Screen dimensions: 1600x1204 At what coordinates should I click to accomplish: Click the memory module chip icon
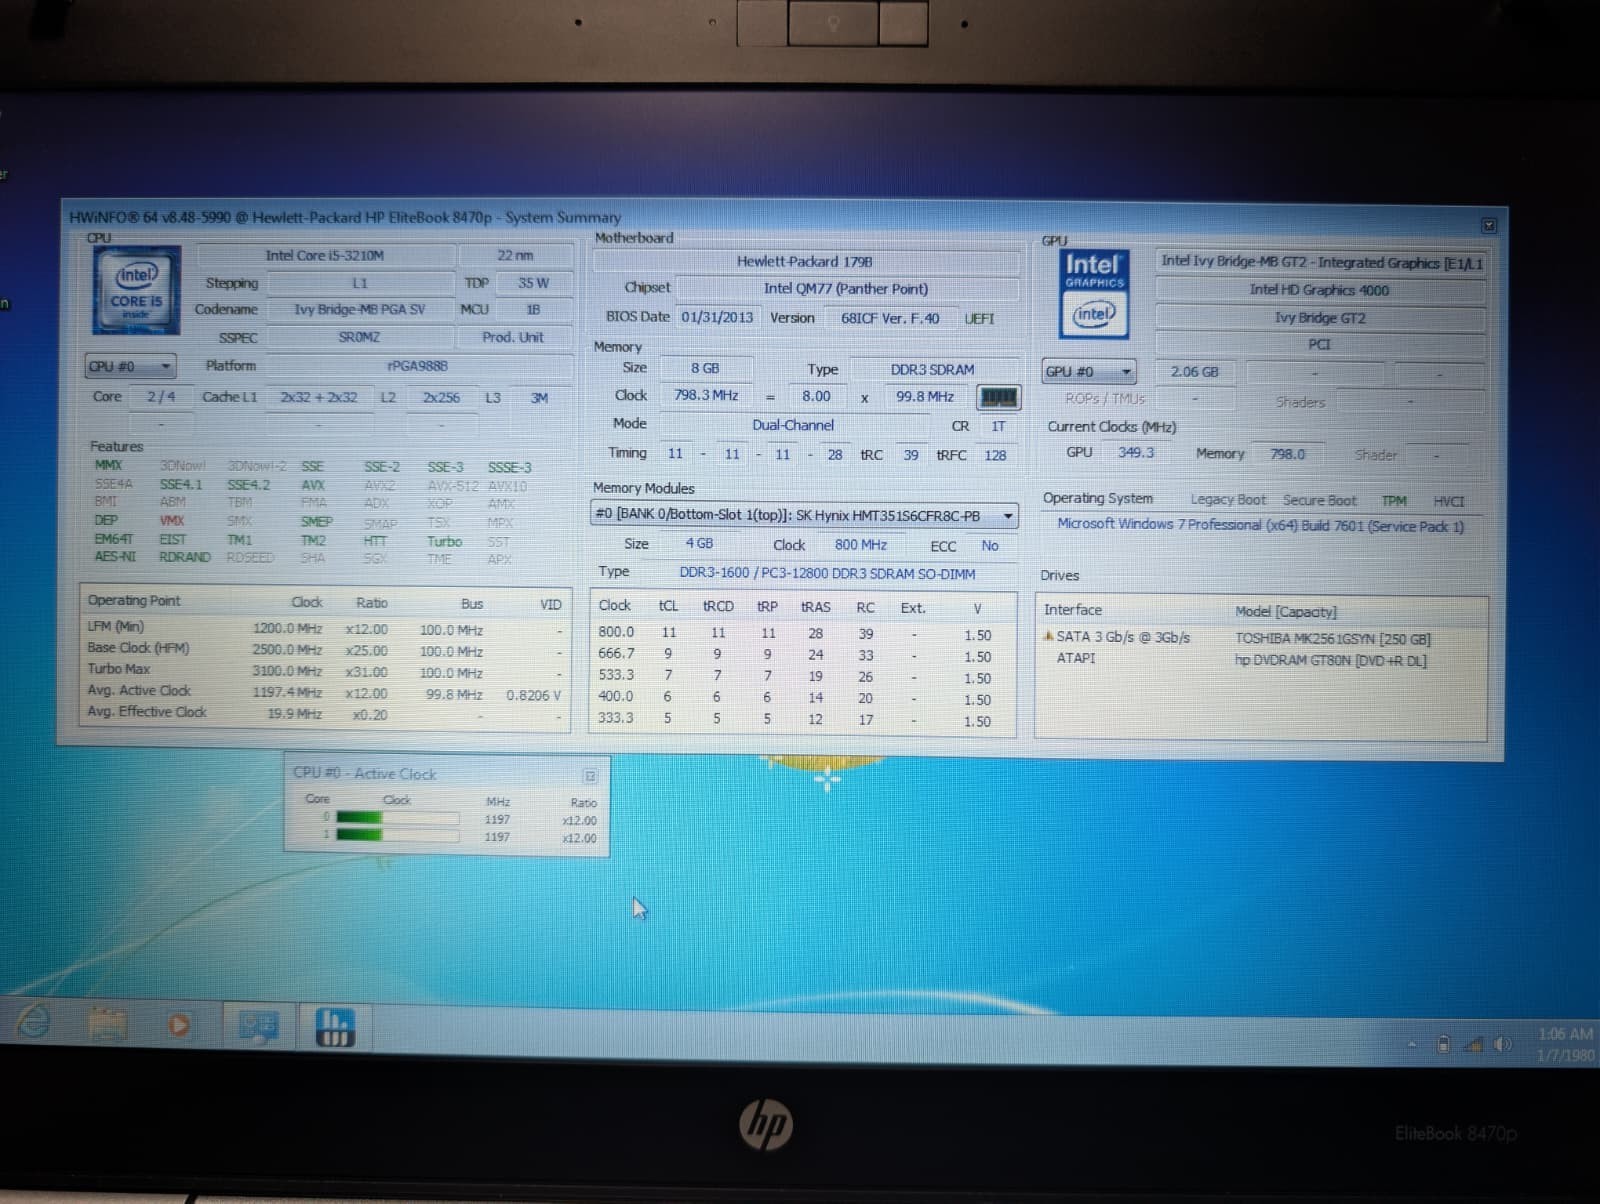tap(998, 398)
